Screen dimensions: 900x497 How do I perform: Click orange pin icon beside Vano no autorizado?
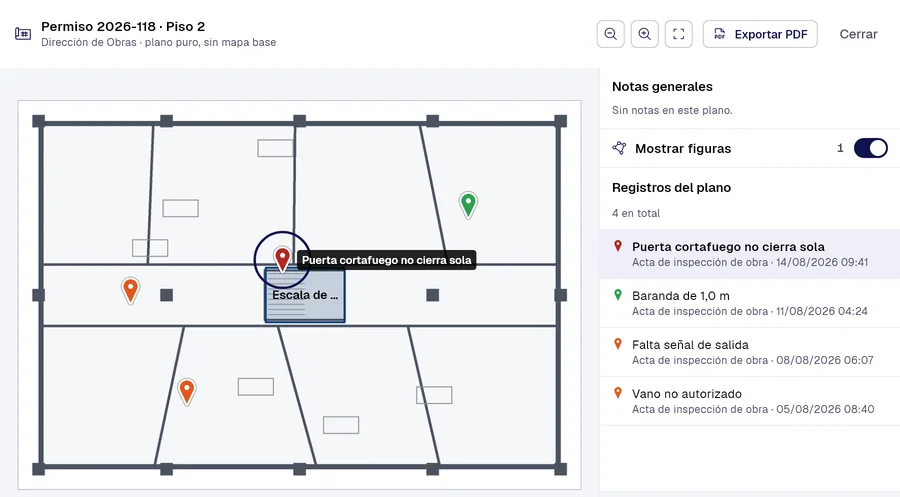pos(618,393)
